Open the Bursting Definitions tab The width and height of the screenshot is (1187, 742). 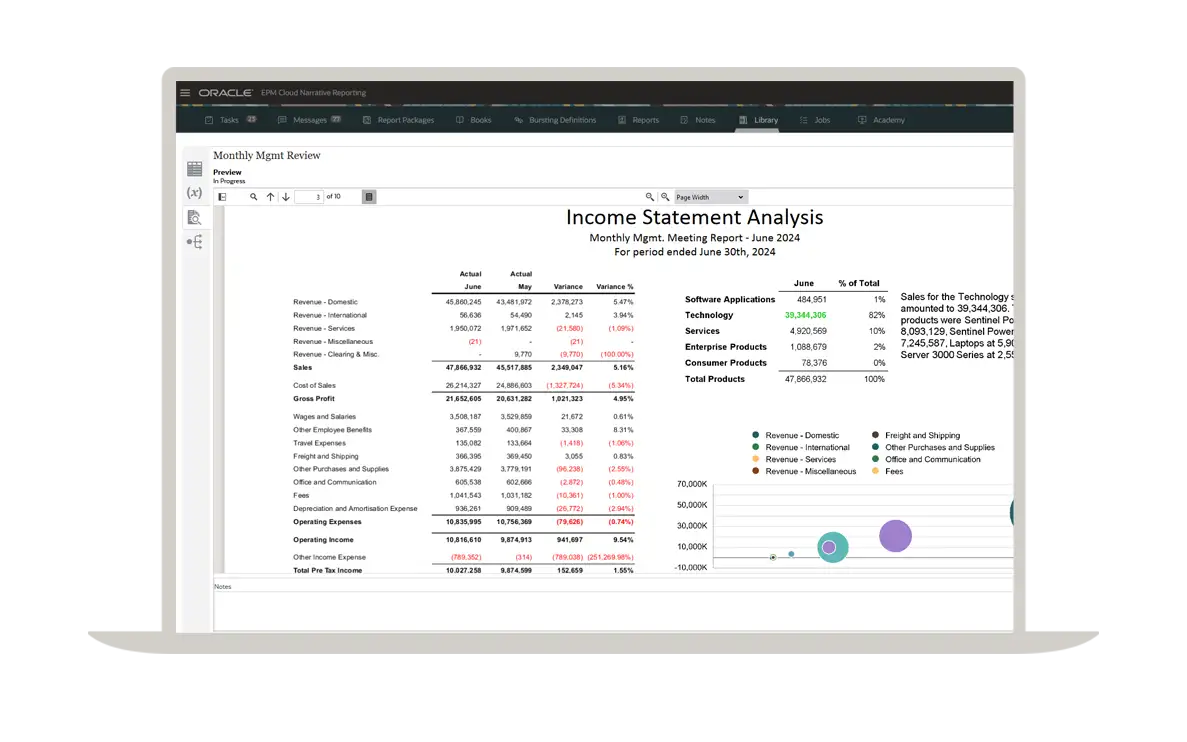point(555,120)
